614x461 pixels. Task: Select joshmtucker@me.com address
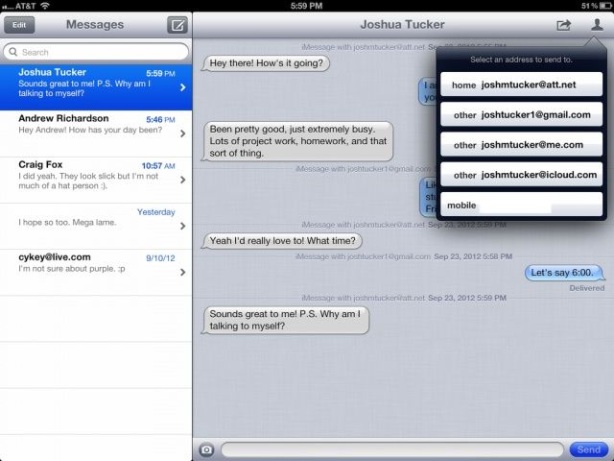pos(521,145)
